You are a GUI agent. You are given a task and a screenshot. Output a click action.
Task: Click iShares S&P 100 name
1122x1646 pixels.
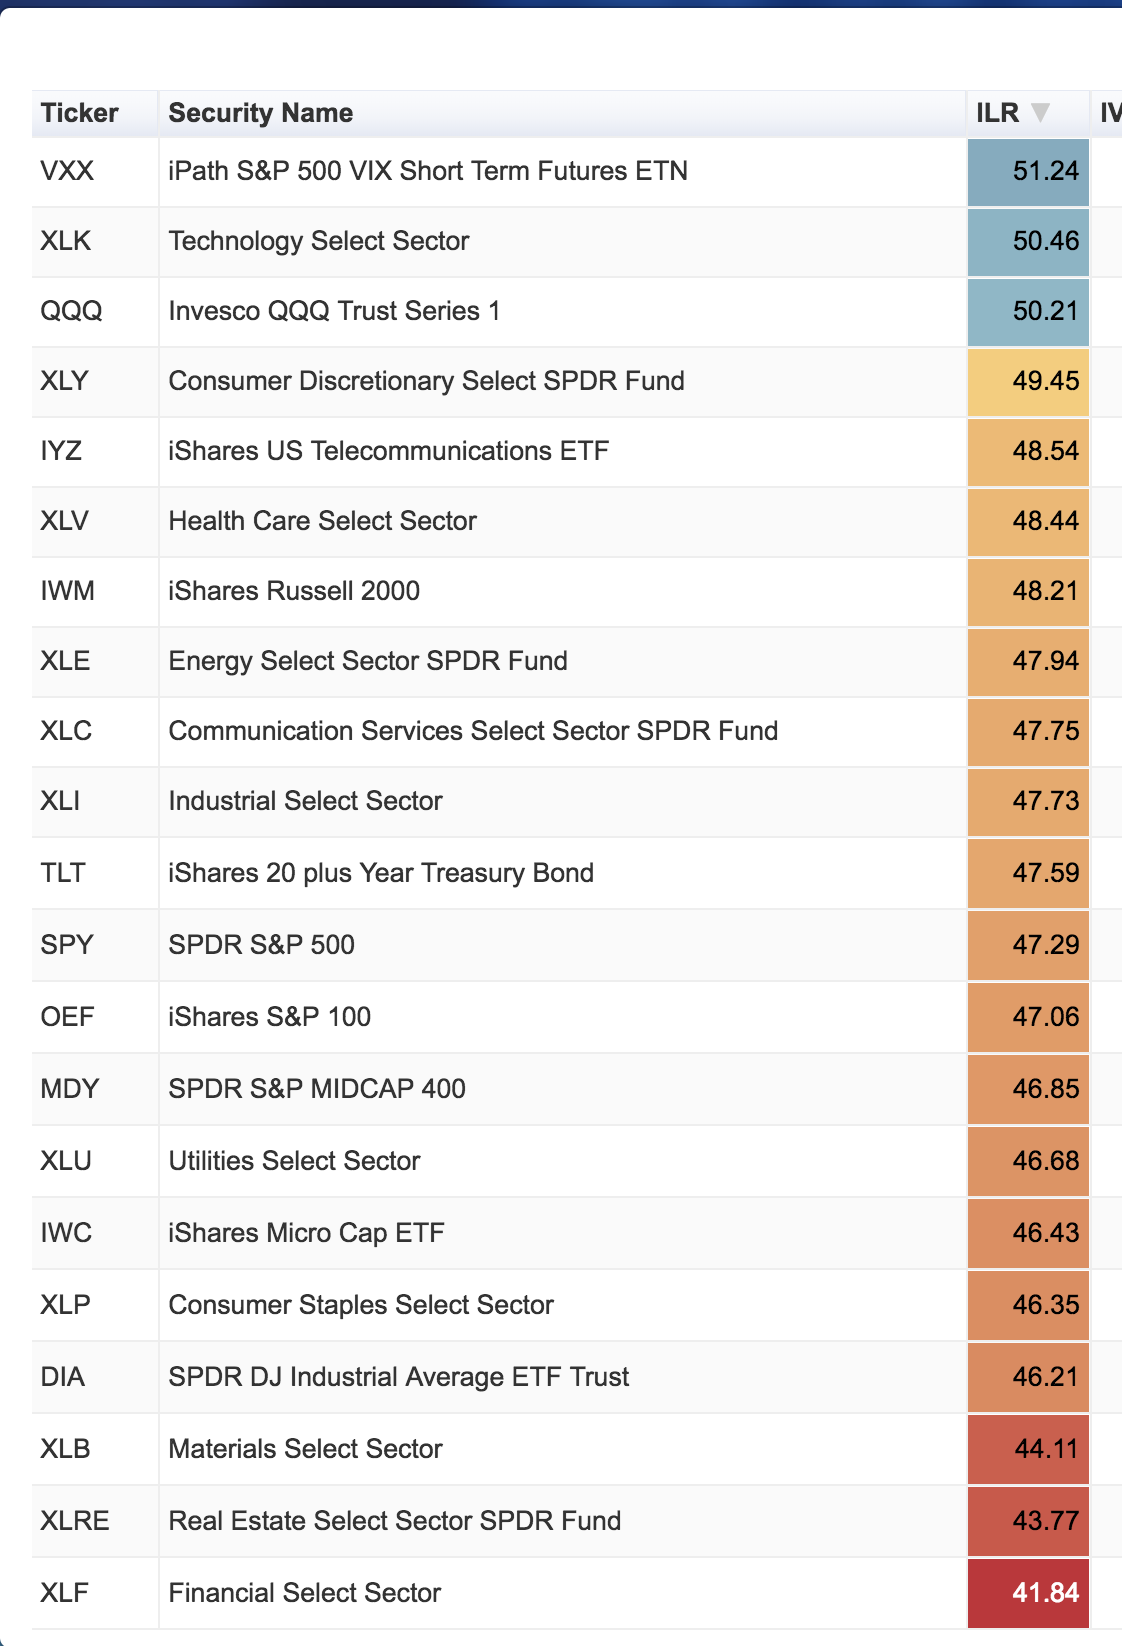[270, 1017]
